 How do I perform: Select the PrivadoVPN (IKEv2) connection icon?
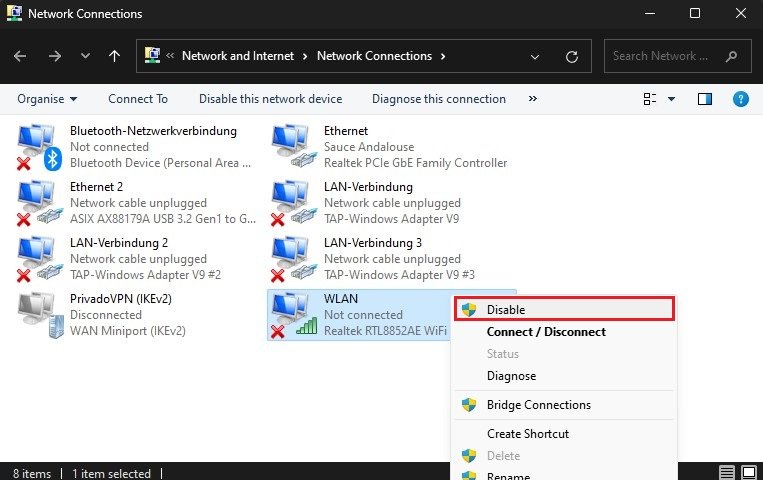[38, 313]
